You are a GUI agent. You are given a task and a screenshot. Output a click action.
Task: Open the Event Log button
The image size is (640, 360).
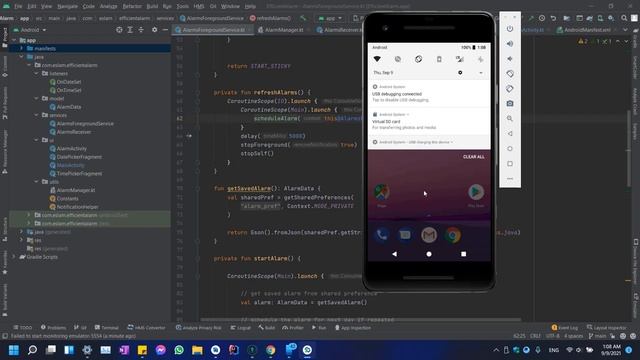[x=564, y=327]
